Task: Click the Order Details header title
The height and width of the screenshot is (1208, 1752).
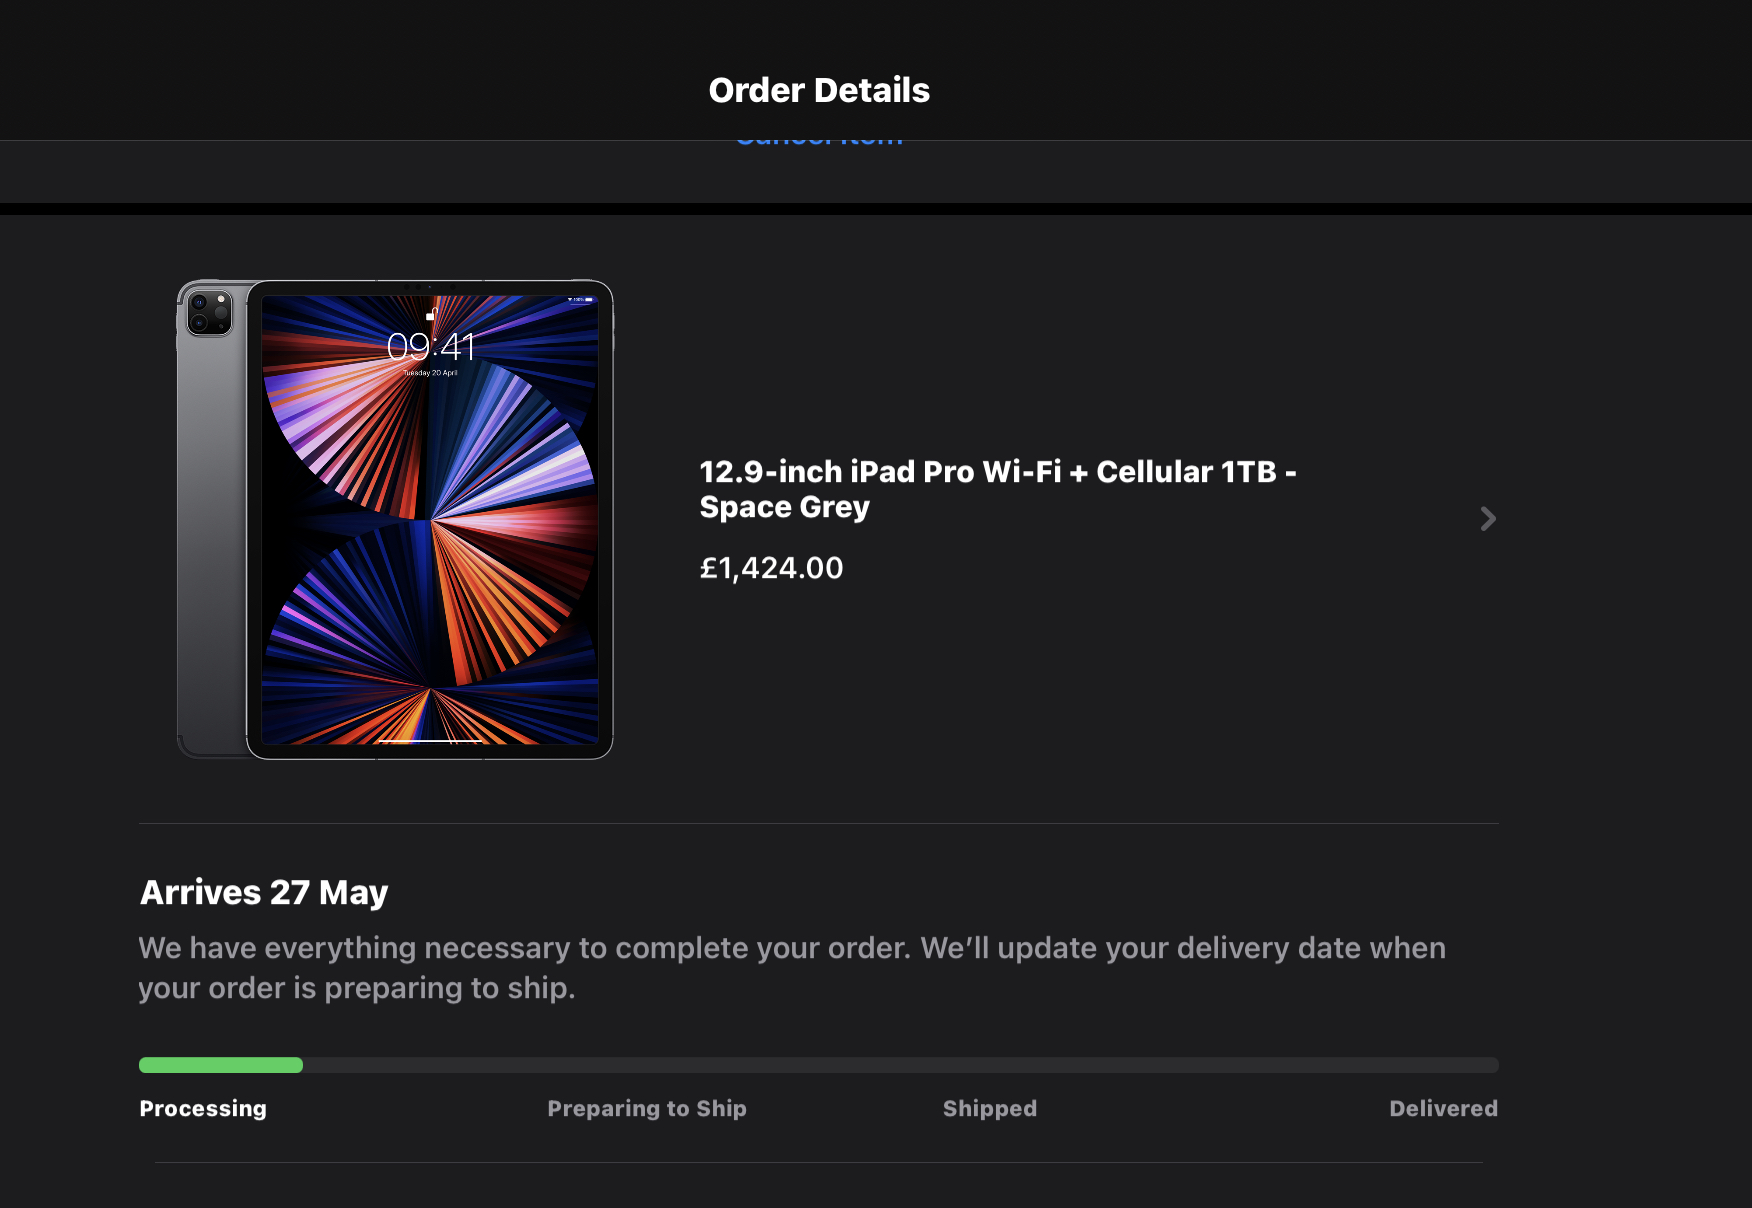Action: pyautogui.click(x=819, y=90)
